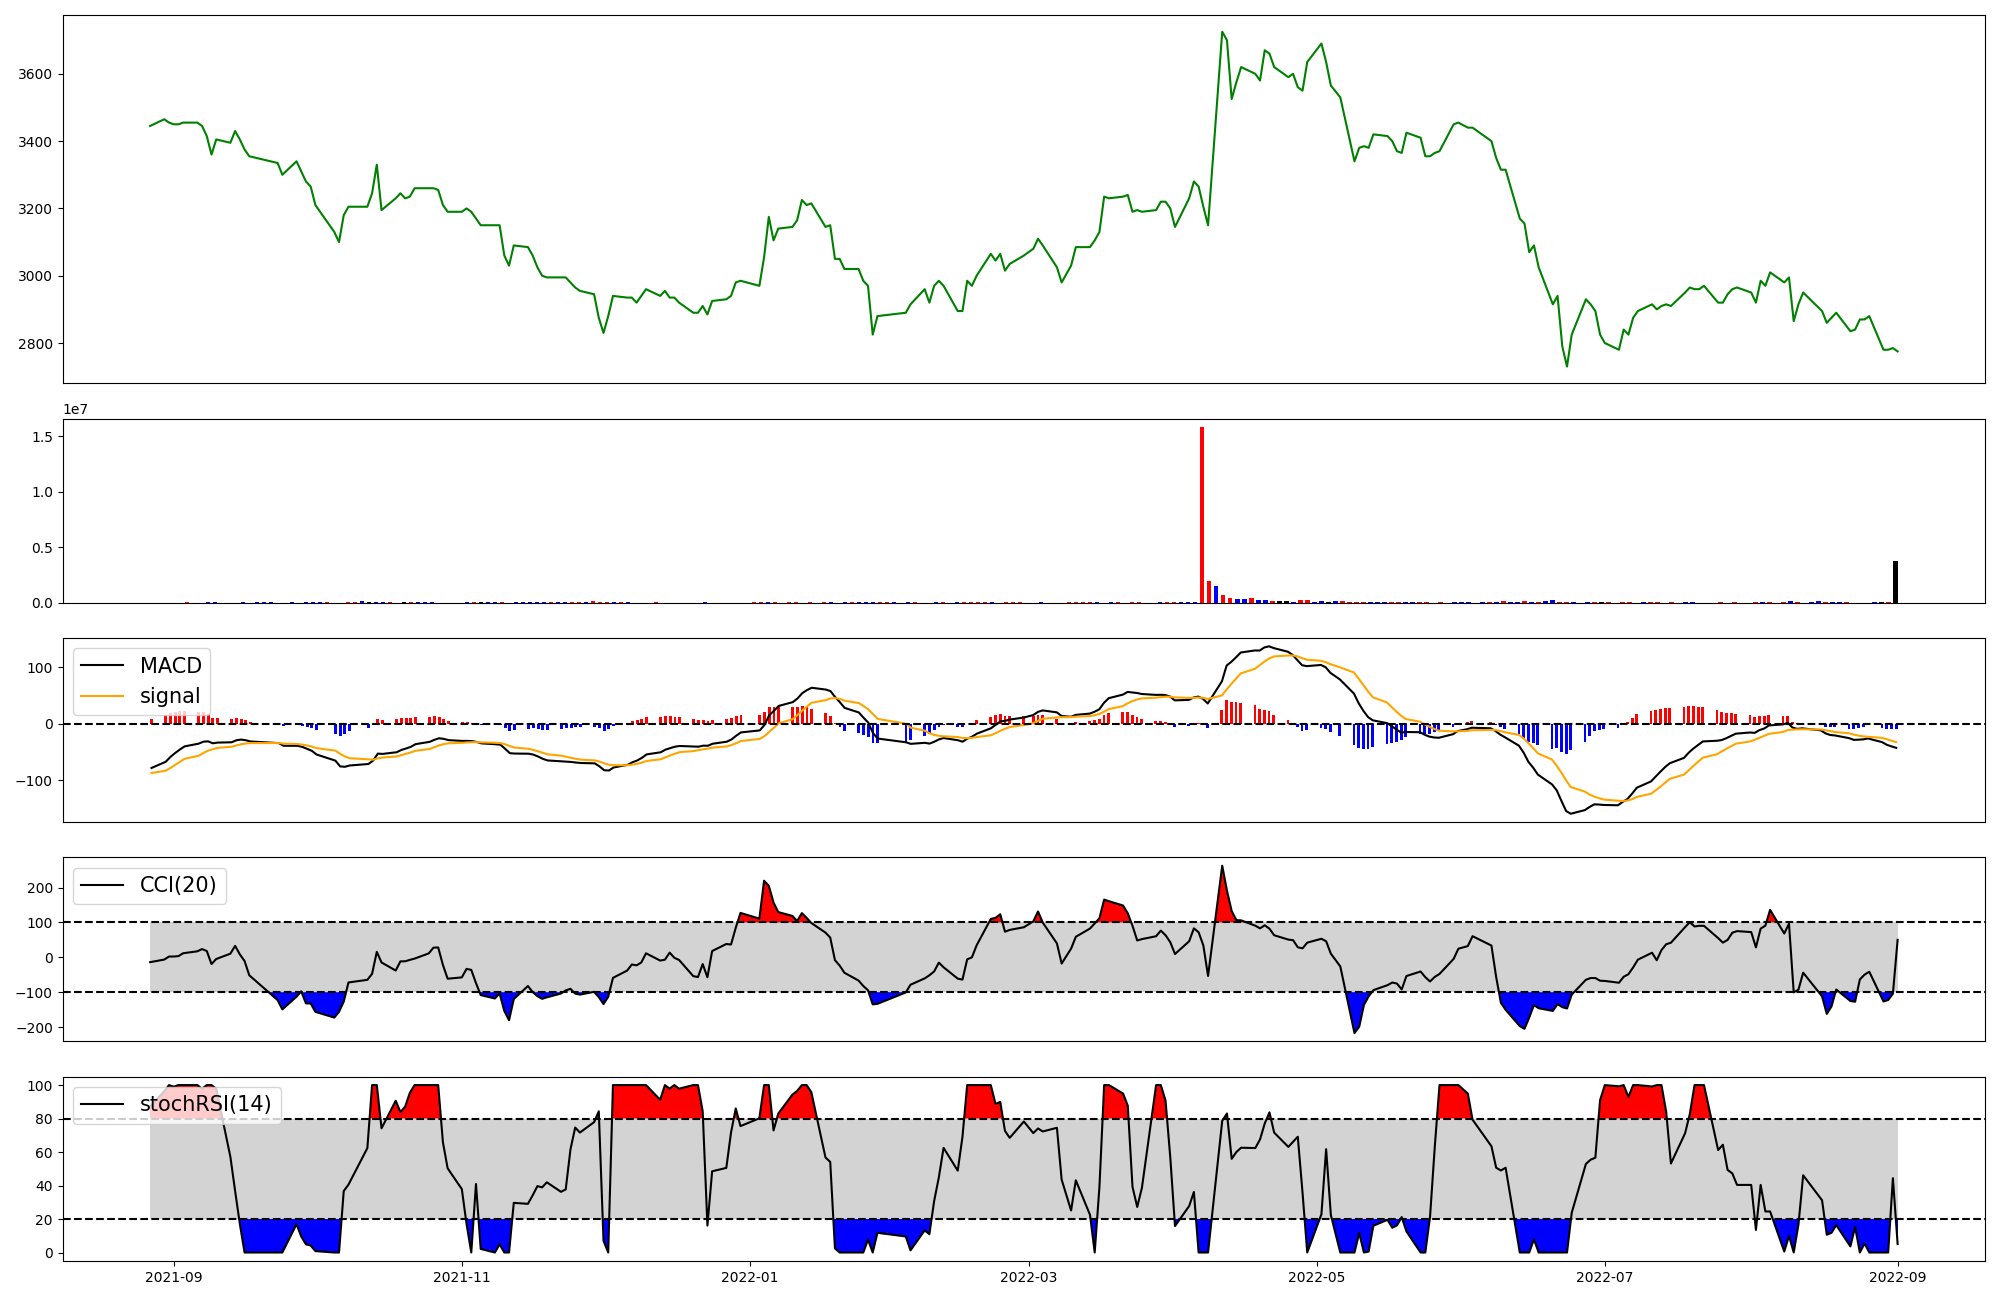
Task: Click the 2022-01 date axis label
Action: point(749,1277)
